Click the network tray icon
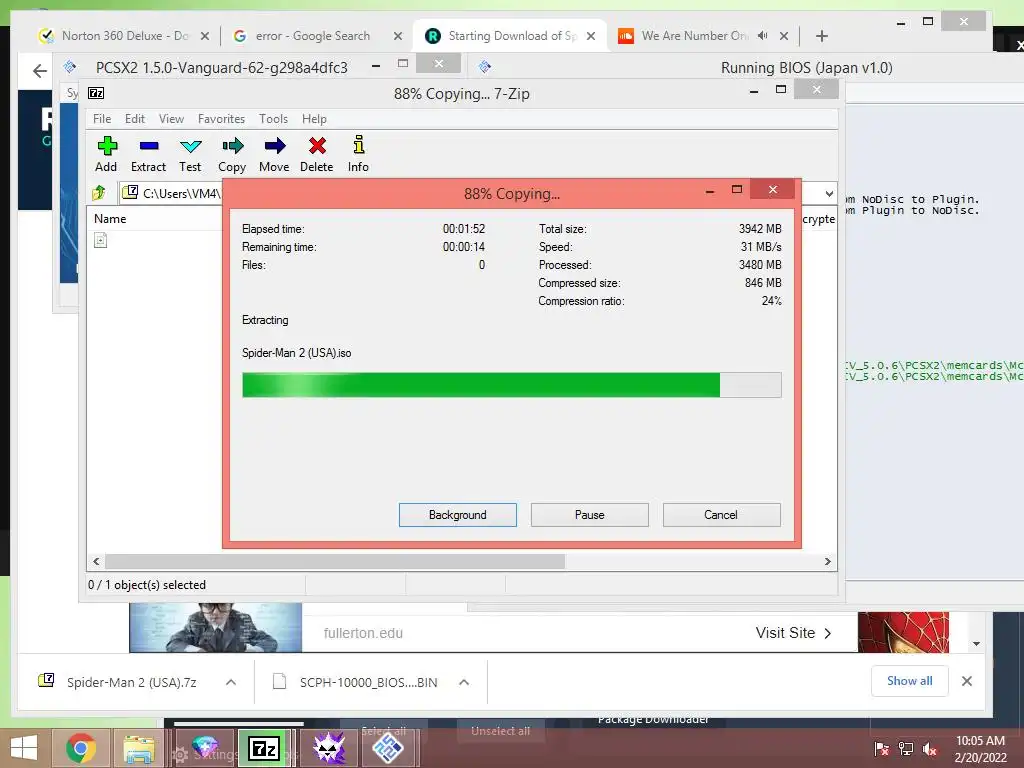This screenshot has width=1024, height=768. [906, 748]
